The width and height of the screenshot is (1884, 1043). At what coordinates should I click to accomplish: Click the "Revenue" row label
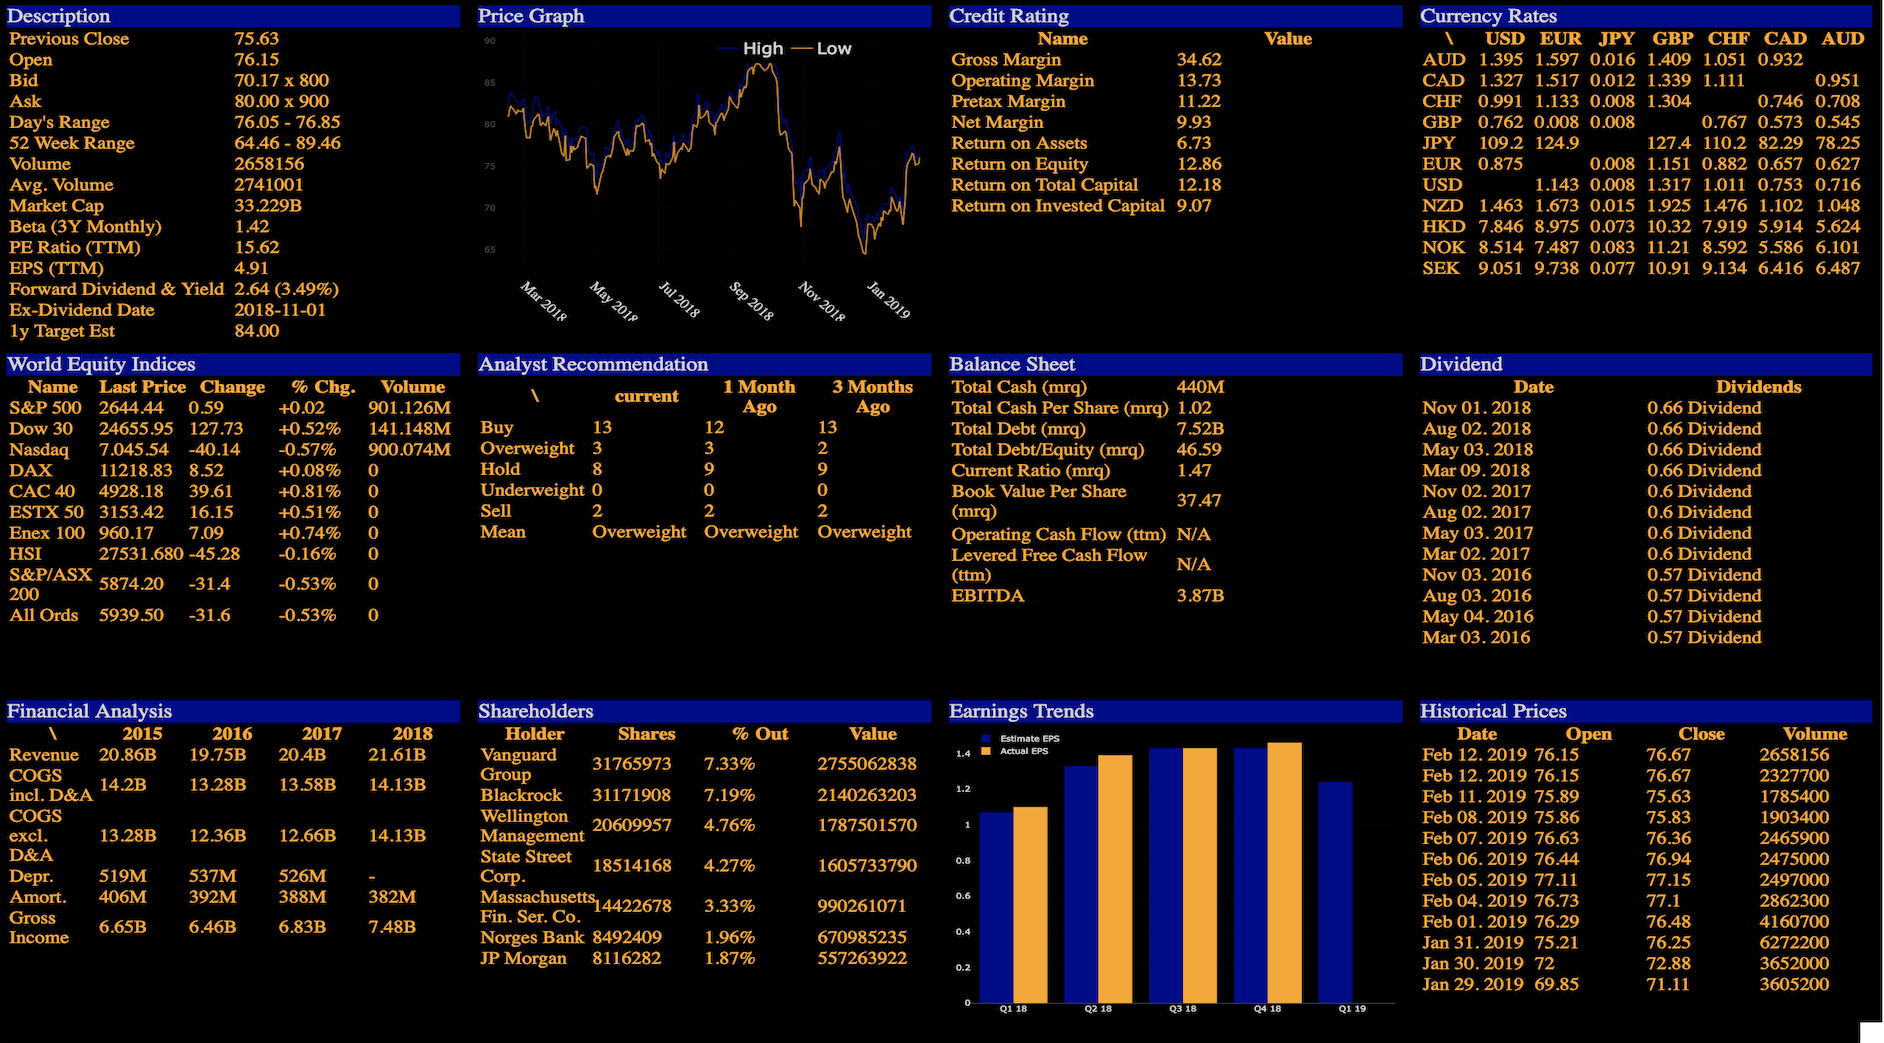[x=44, y=755]
